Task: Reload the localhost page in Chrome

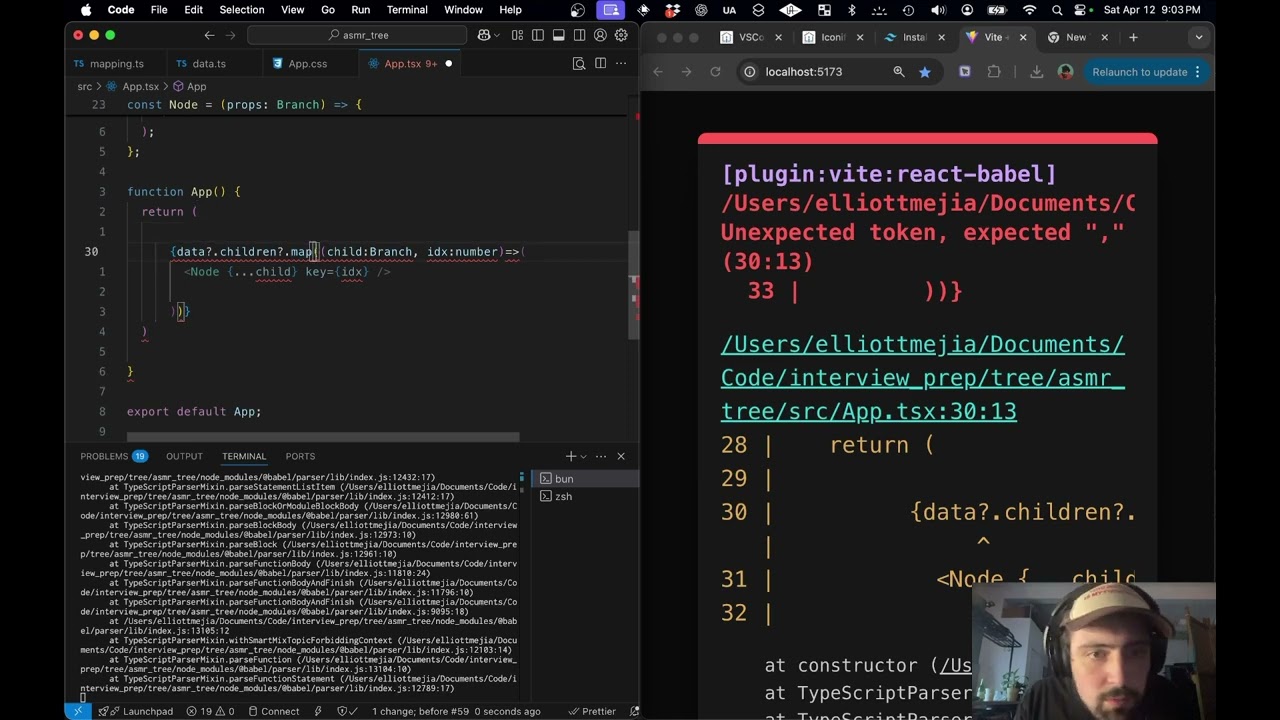Action: [x=715, y=72]
